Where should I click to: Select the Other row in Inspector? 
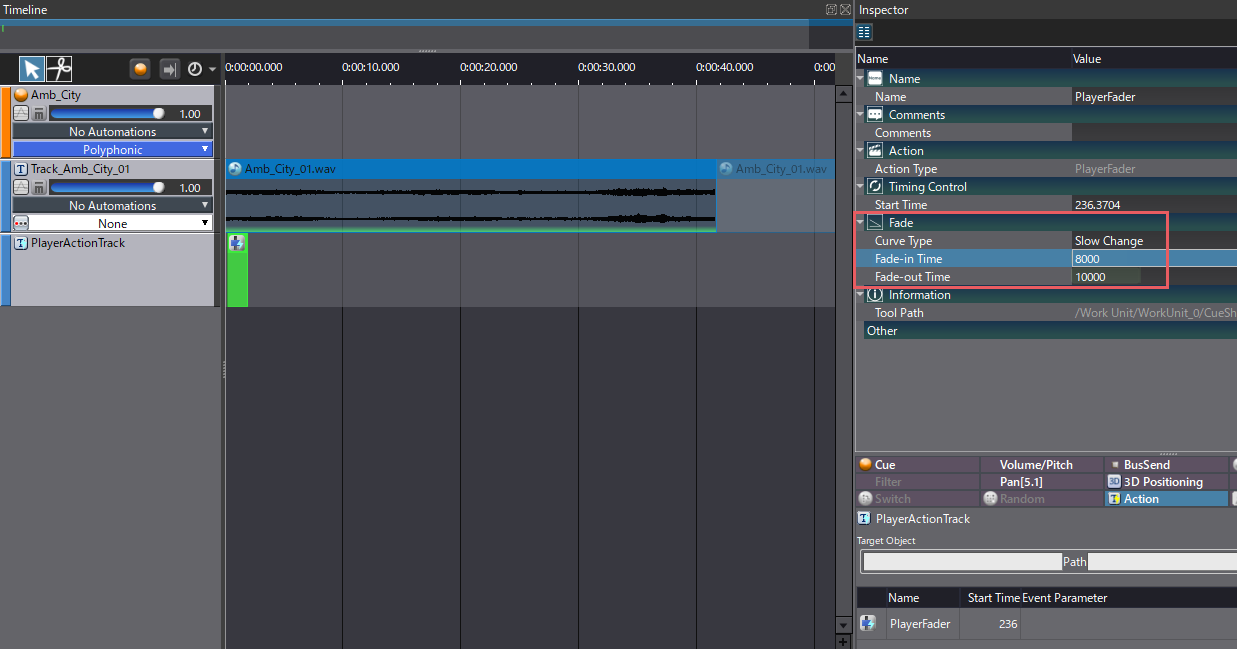tap(1050, 331)
